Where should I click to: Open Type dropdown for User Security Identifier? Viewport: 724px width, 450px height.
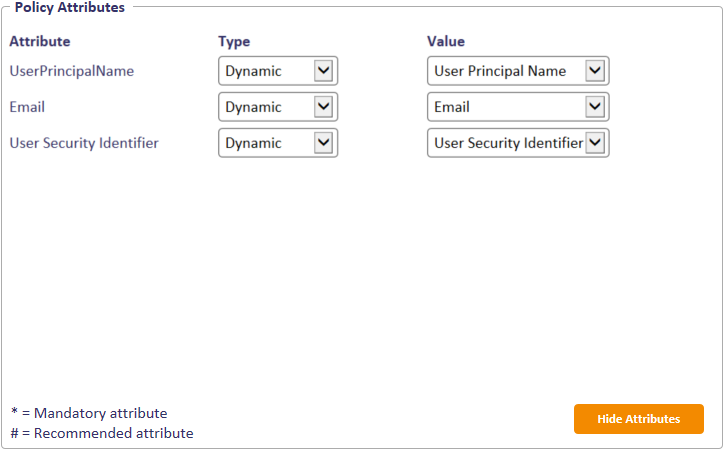tap(277, 143)
